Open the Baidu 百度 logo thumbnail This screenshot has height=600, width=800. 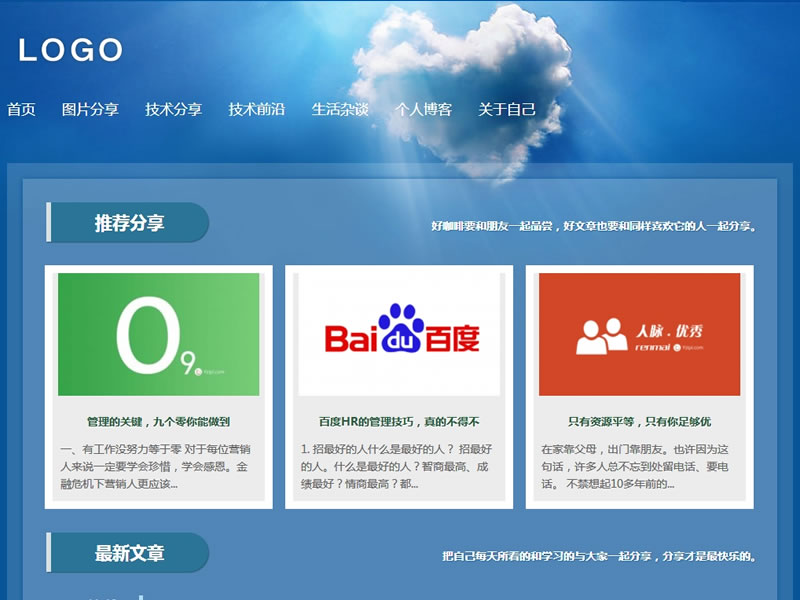tap(399, 334)
